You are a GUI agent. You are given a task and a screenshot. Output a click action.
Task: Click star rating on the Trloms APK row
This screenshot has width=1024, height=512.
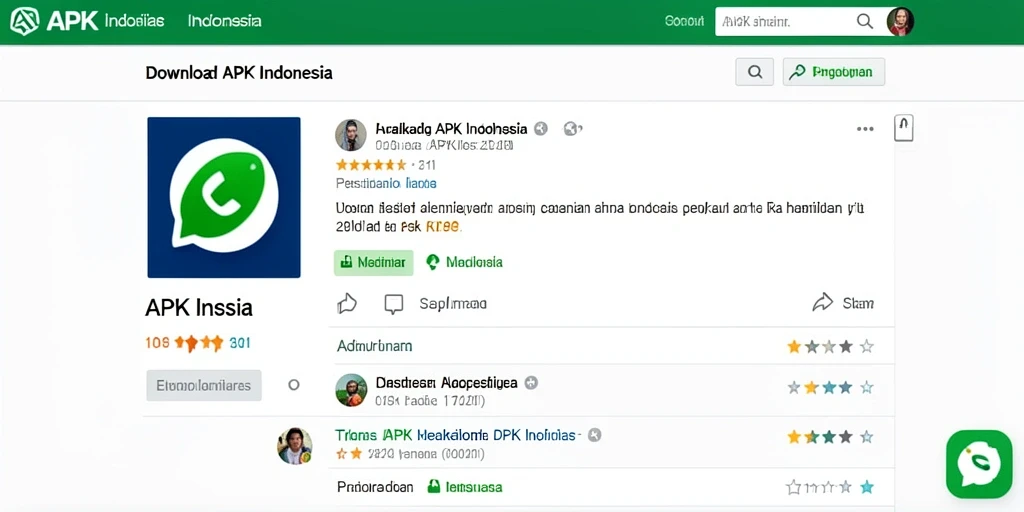click(x=830, y=437)
